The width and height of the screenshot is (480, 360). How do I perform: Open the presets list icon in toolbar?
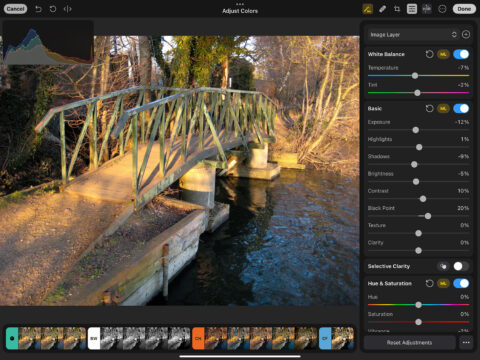[x=412, y=9]
